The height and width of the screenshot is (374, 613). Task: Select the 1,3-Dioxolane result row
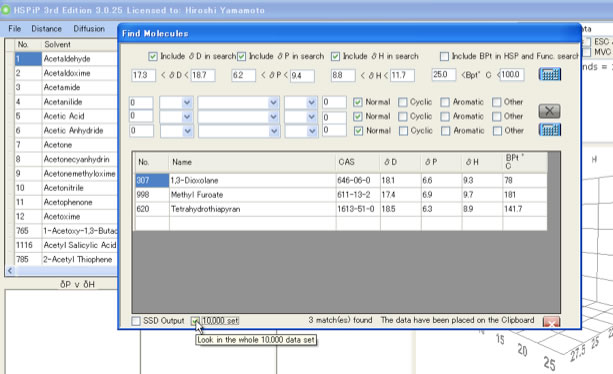[341, 180]
